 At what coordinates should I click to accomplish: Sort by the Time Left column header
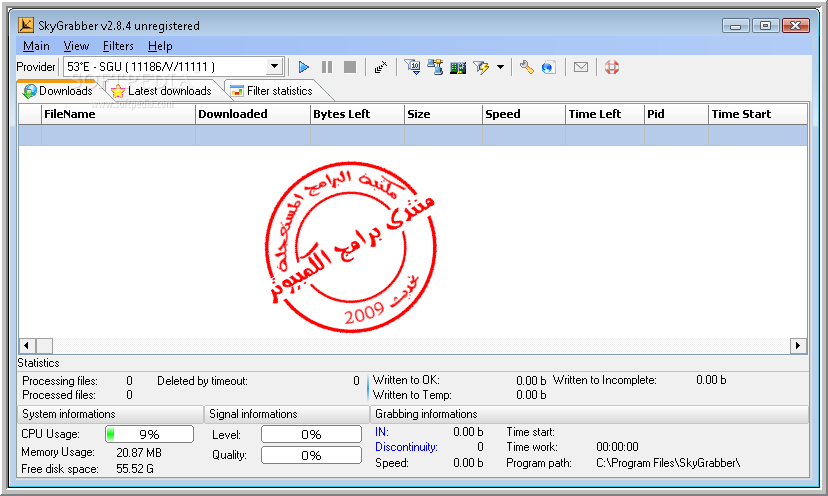tap(605, 114)
